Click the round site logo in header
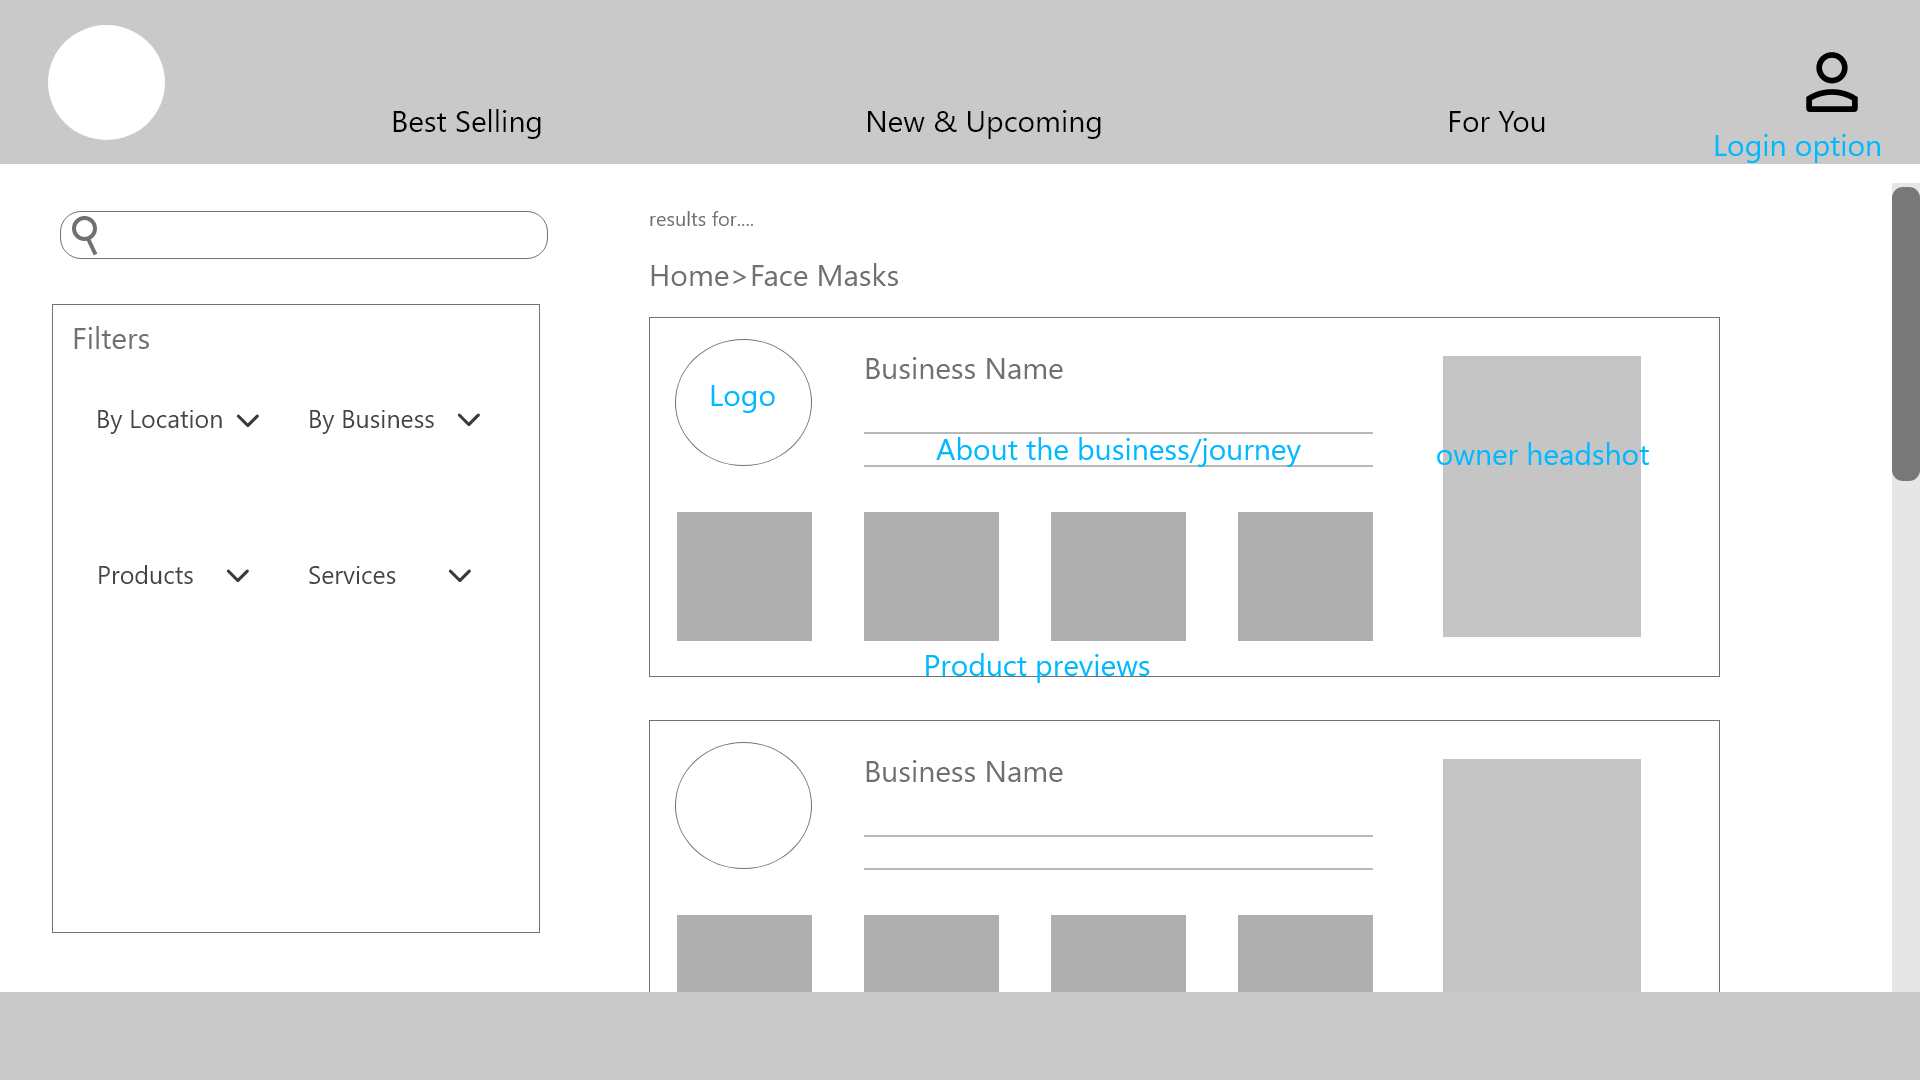This screenshot has height=1080, width=1920. coord(106,82)
